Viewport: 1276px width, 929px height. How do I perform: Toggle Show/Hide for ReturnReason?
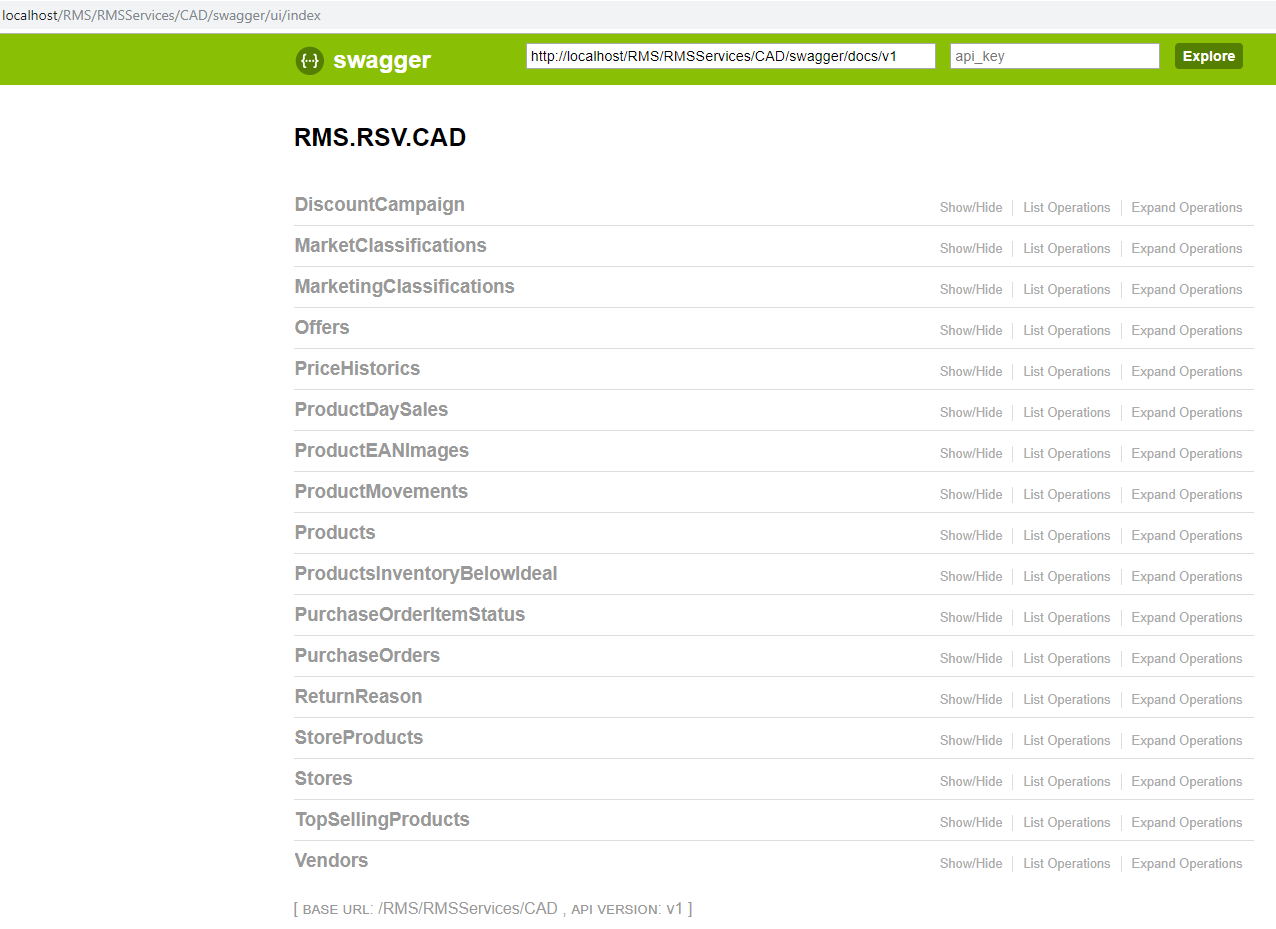(970, 700)
